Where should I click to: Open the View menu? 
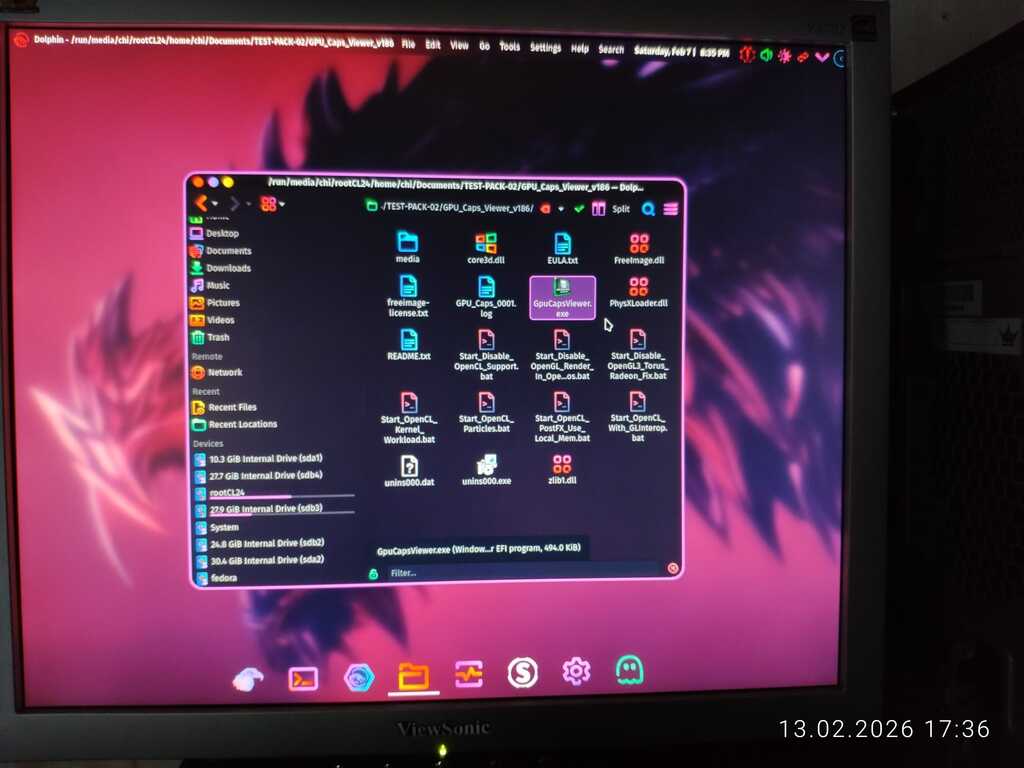pos(459,45)
